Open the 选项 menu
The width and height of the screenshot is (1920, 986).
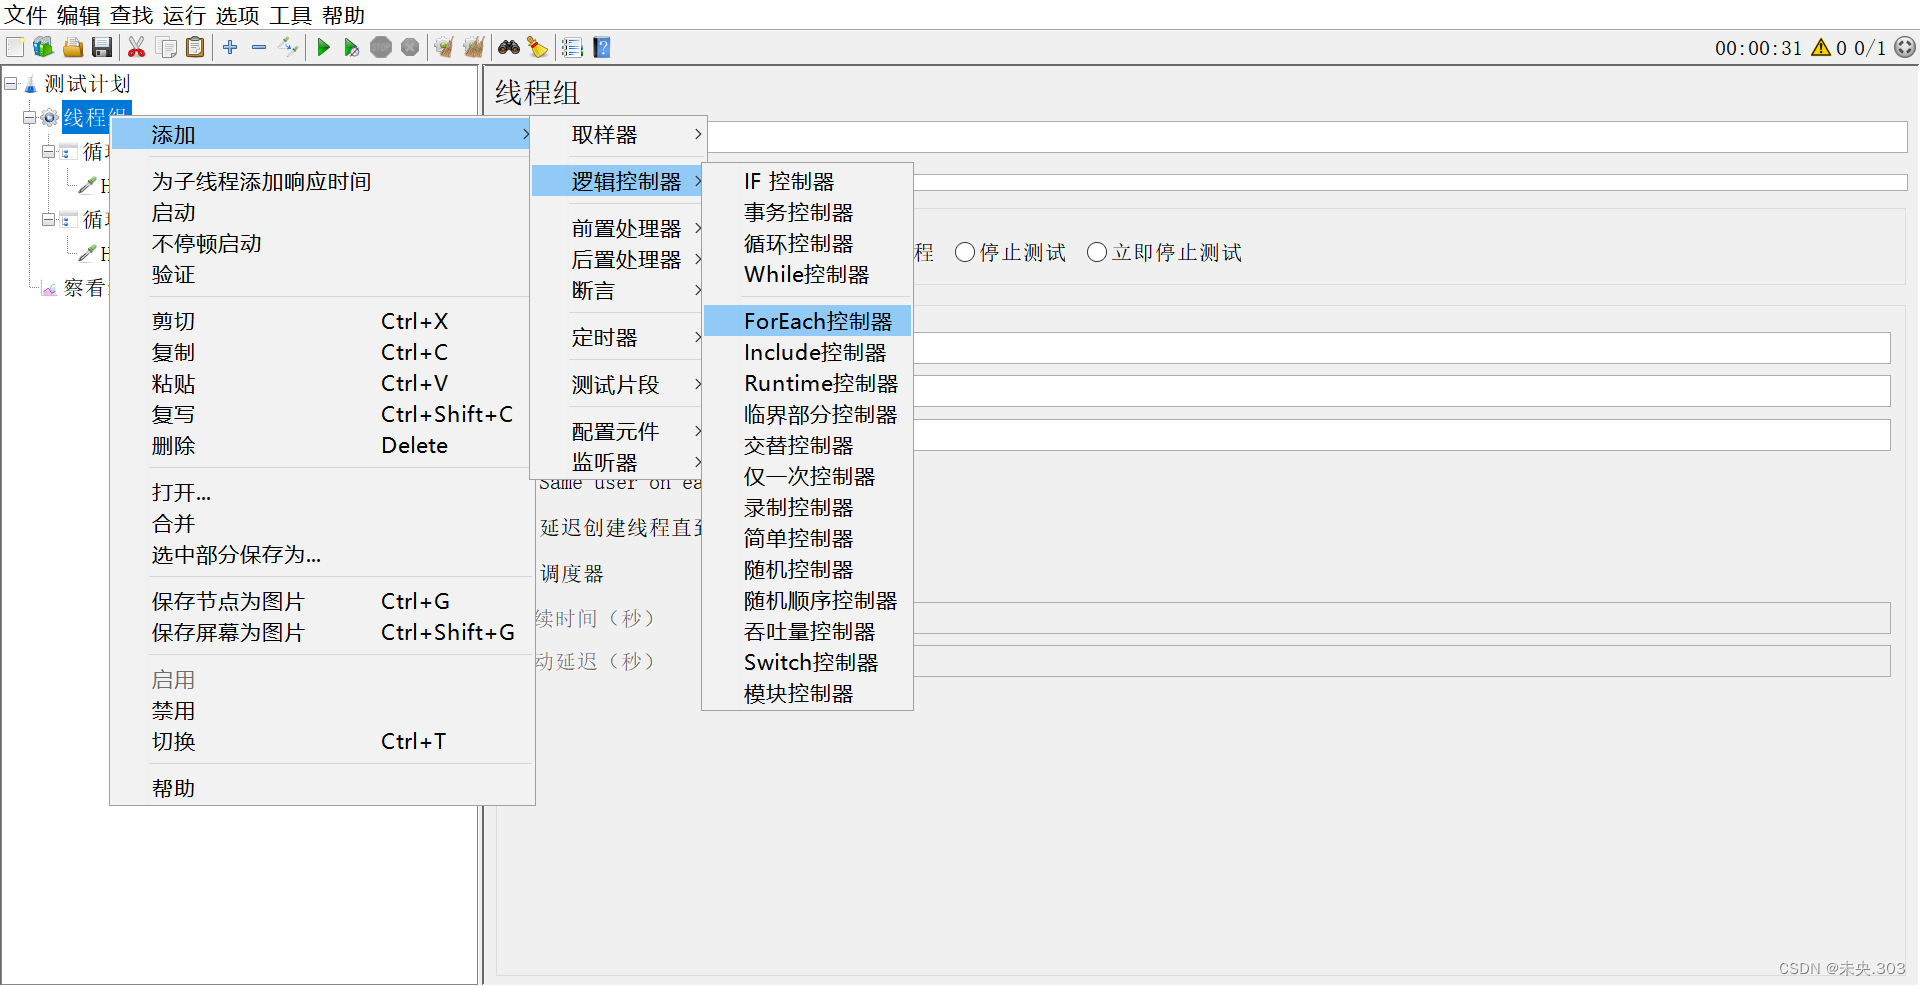[x=238, y=15]
